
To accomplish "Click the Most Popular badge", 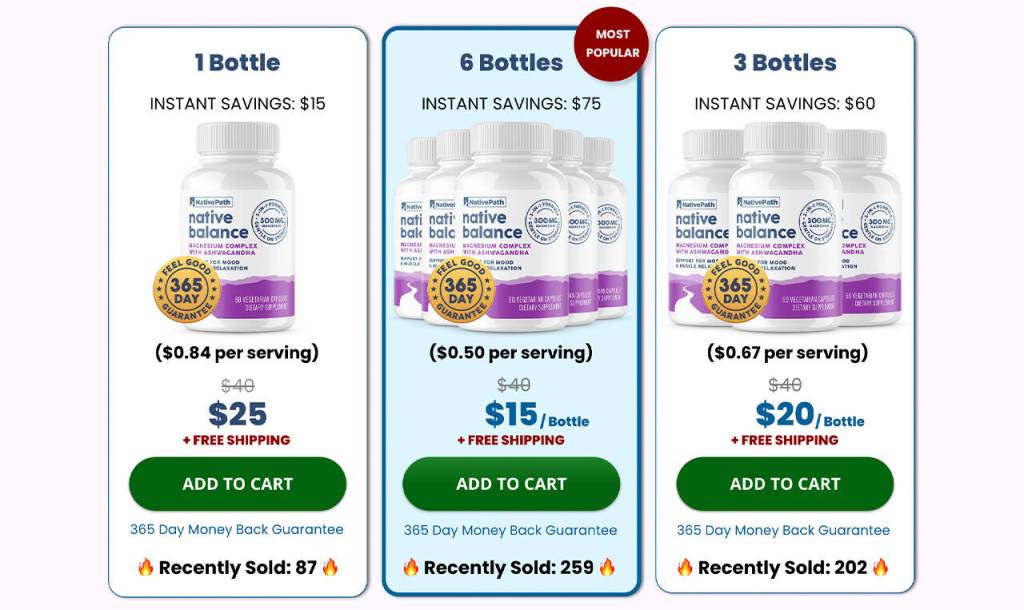I will tap(612, 44).
